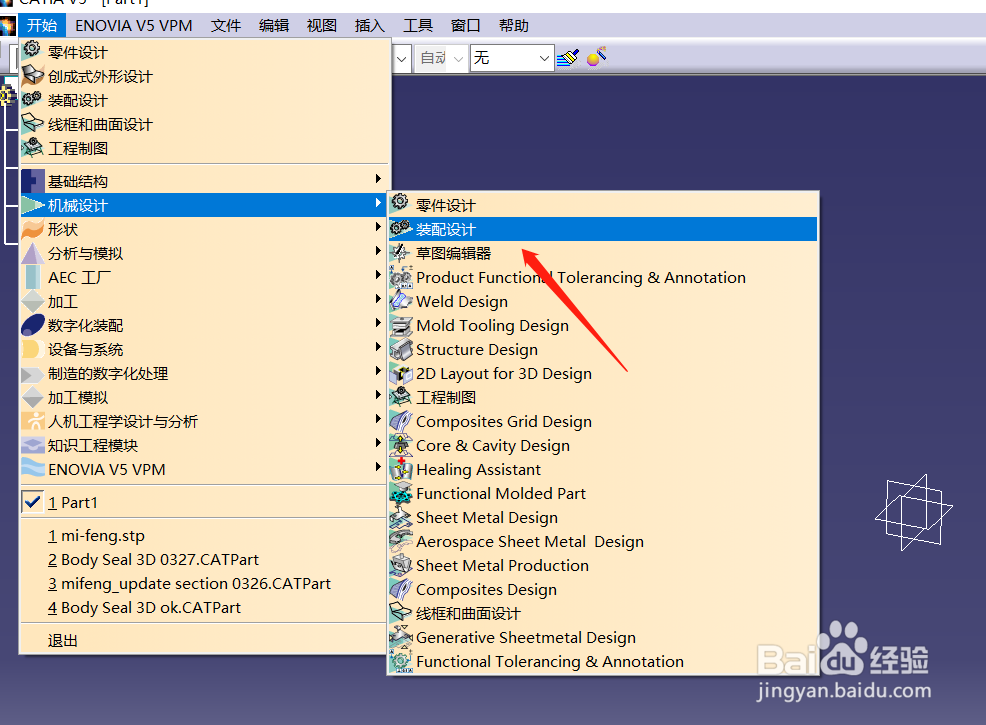This screenshot has height=725, width=986.
Task: Click 2D Layout for 3D Design icon
Action: 401,373
